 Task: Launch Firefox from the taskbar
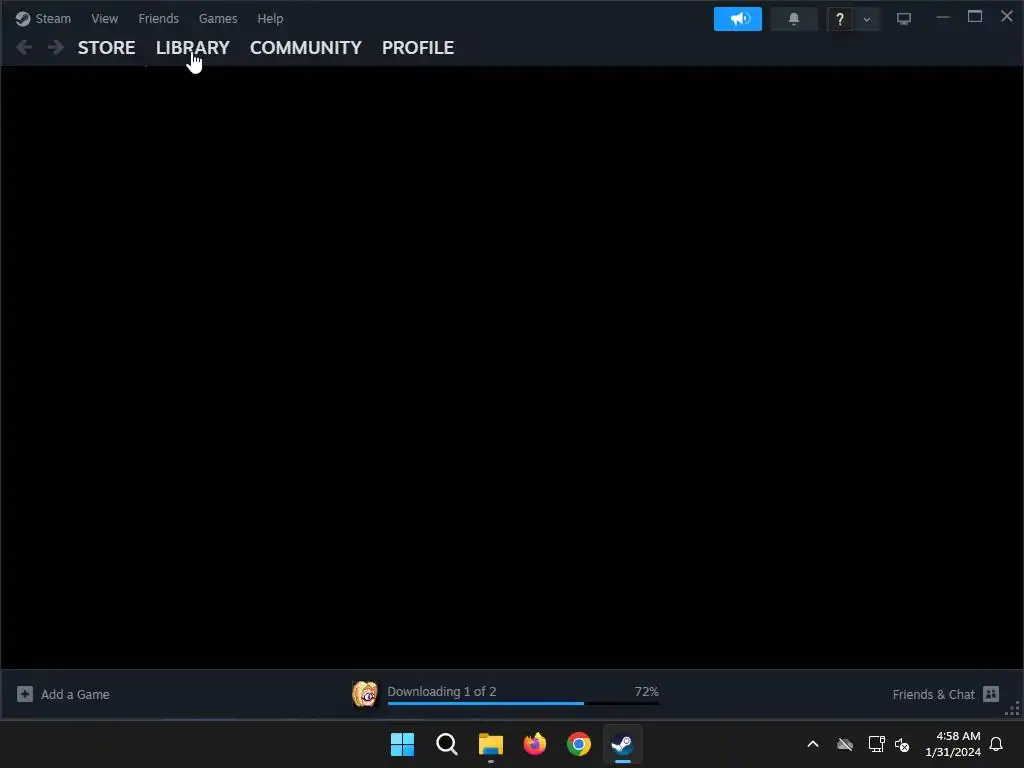click(535, 744)
